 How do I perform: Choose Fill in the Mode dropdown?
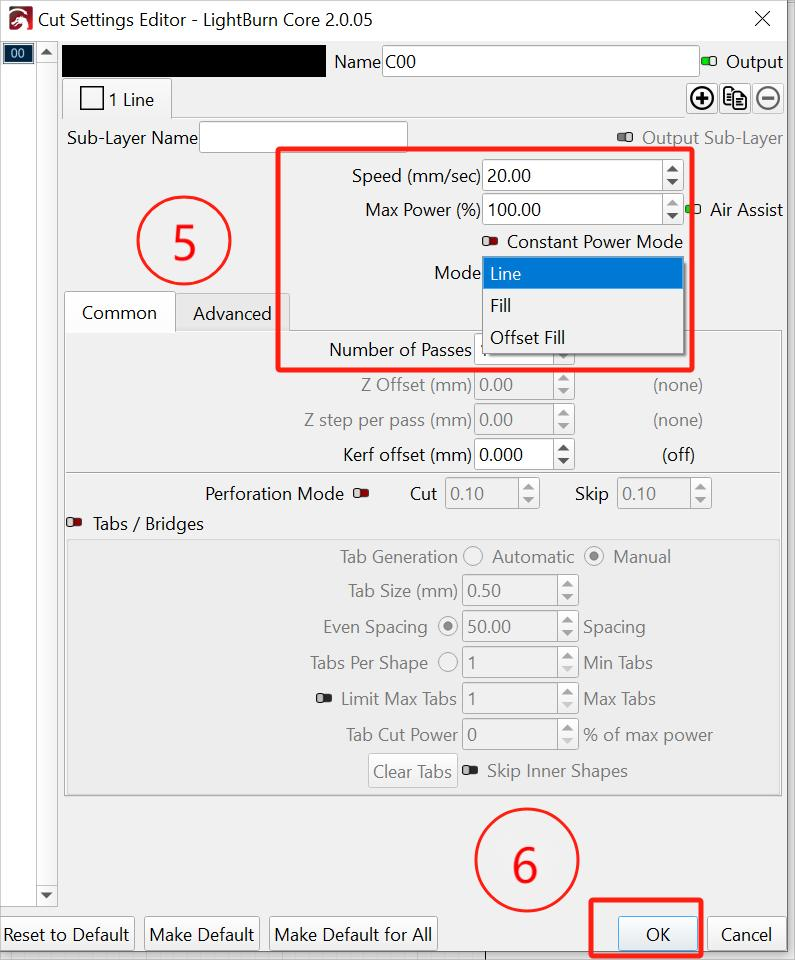[x=583, y=305]
